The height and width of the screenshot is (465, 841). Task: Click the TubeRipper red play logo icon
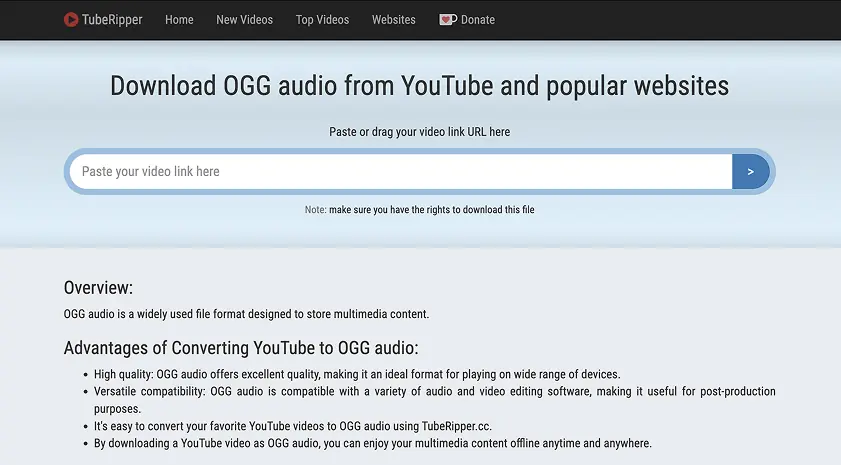point(71,19)
